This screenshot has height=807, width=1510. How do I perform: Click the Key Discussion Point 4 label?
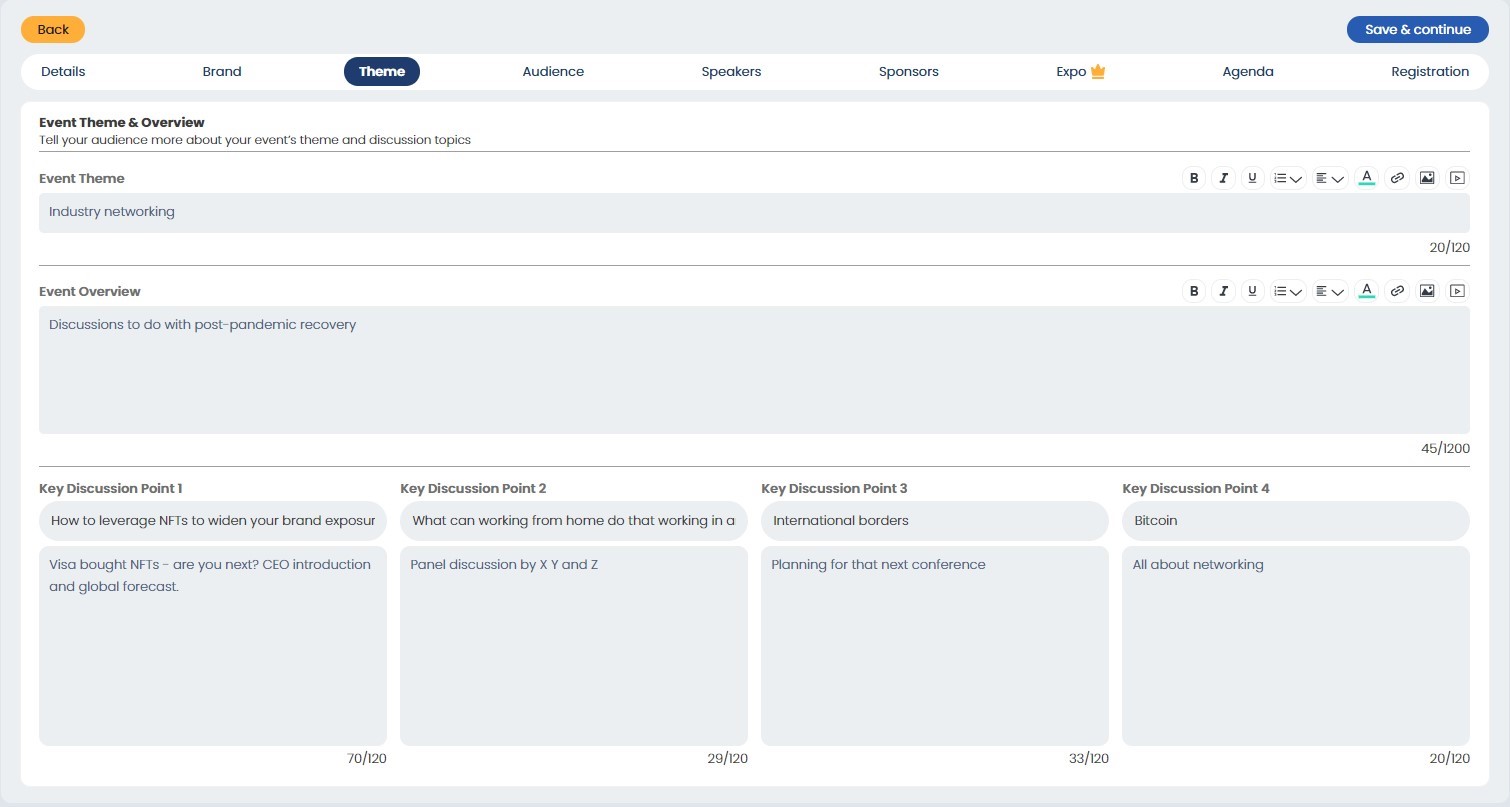pos(1196,488)
